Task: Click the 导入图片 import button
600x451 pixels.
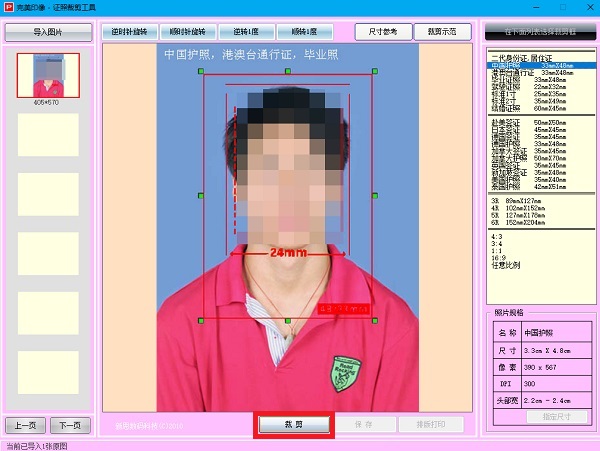Action: click(47, 32)
